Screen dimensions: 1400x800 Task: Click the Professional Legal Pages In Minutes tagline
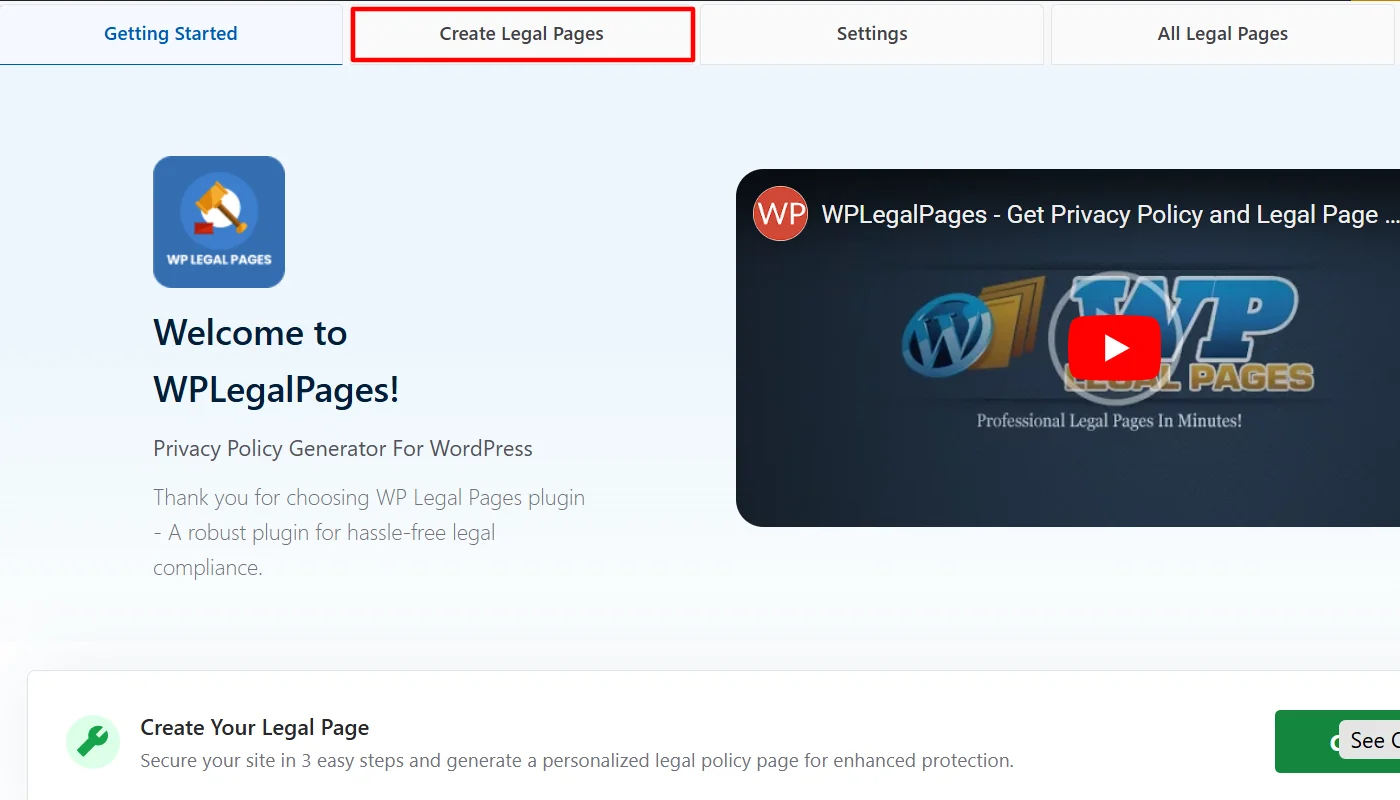(x=1108, y=420)
